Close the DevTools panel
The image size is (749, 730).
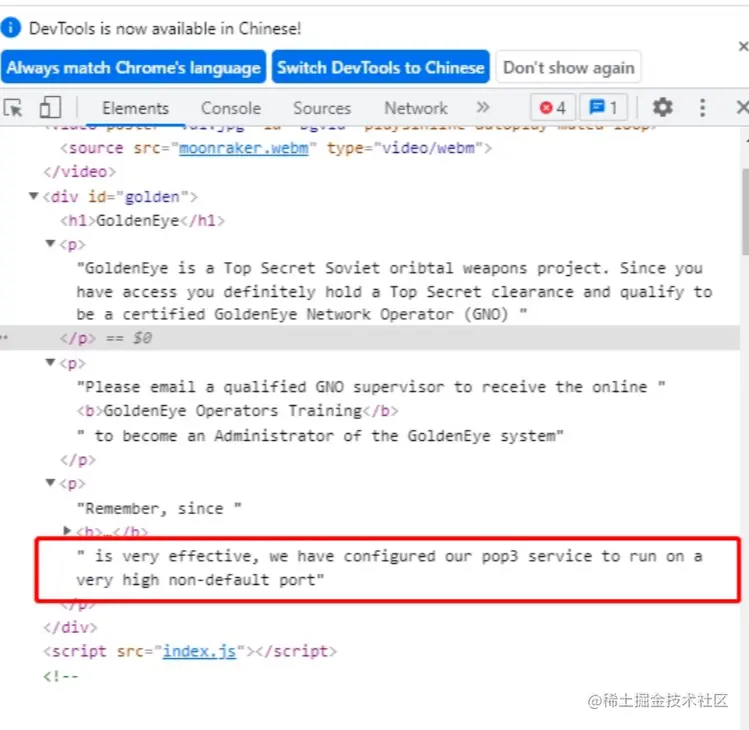(x=742, y=107)
